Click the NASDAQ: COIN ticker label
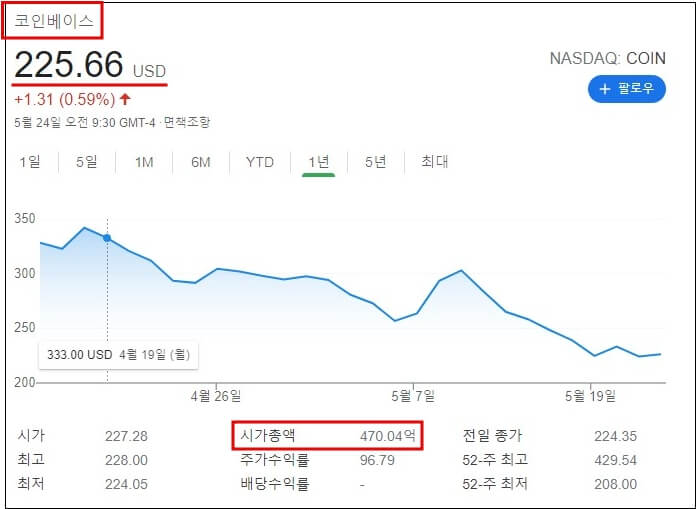 coord(608,58)
